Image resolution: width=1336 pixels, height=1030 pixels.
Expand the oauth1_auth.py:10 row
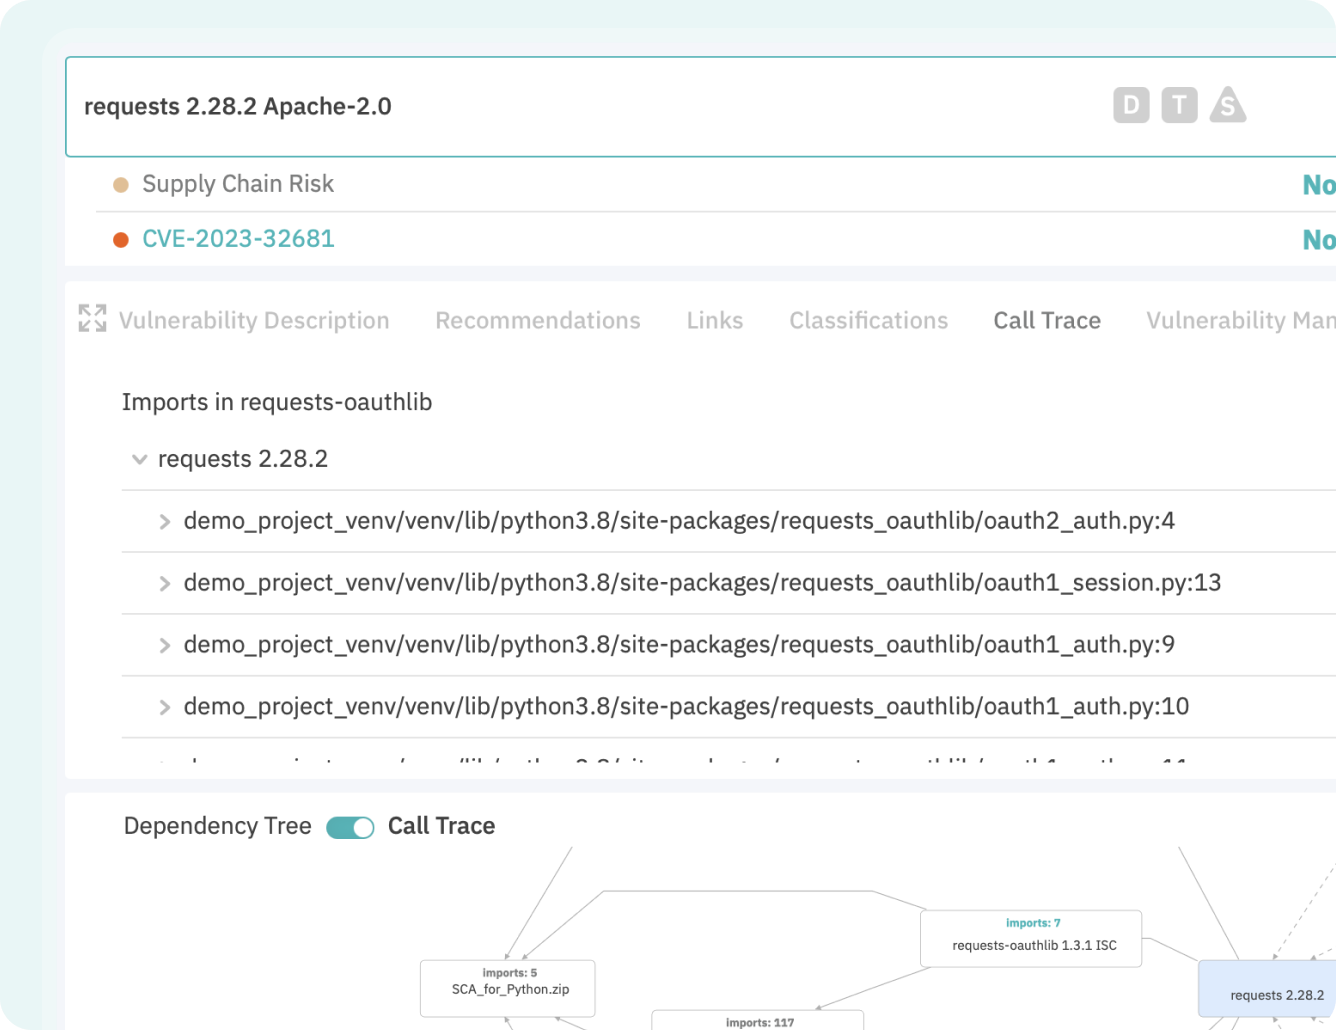(x=165, y=708)
